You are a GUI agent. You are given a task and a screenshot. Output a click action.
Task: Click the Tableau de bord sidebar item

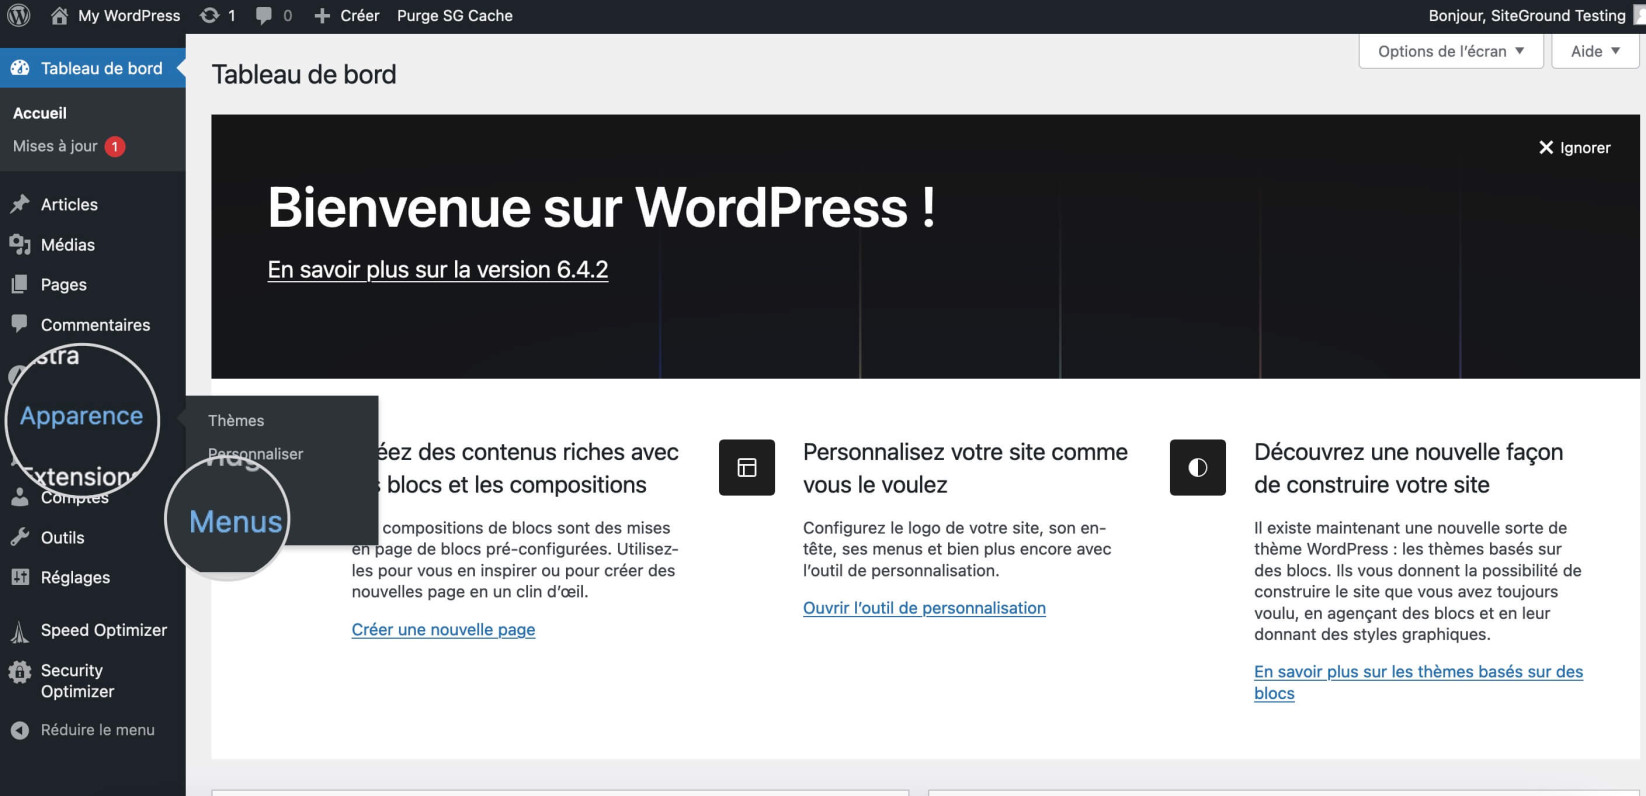(92, 68)
